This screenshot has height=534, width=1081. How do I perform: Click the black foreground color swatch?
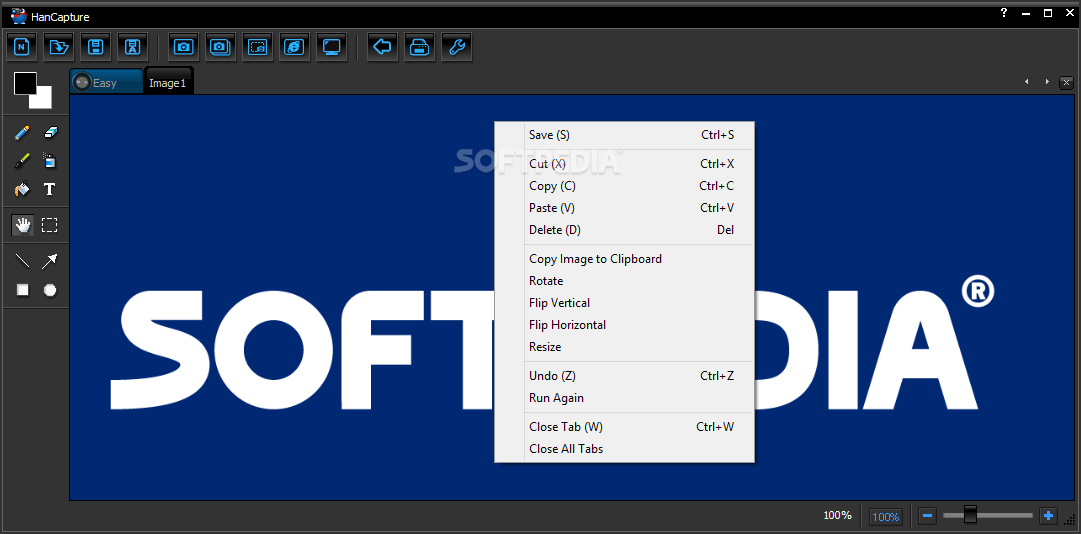click(x=26, y=83)
